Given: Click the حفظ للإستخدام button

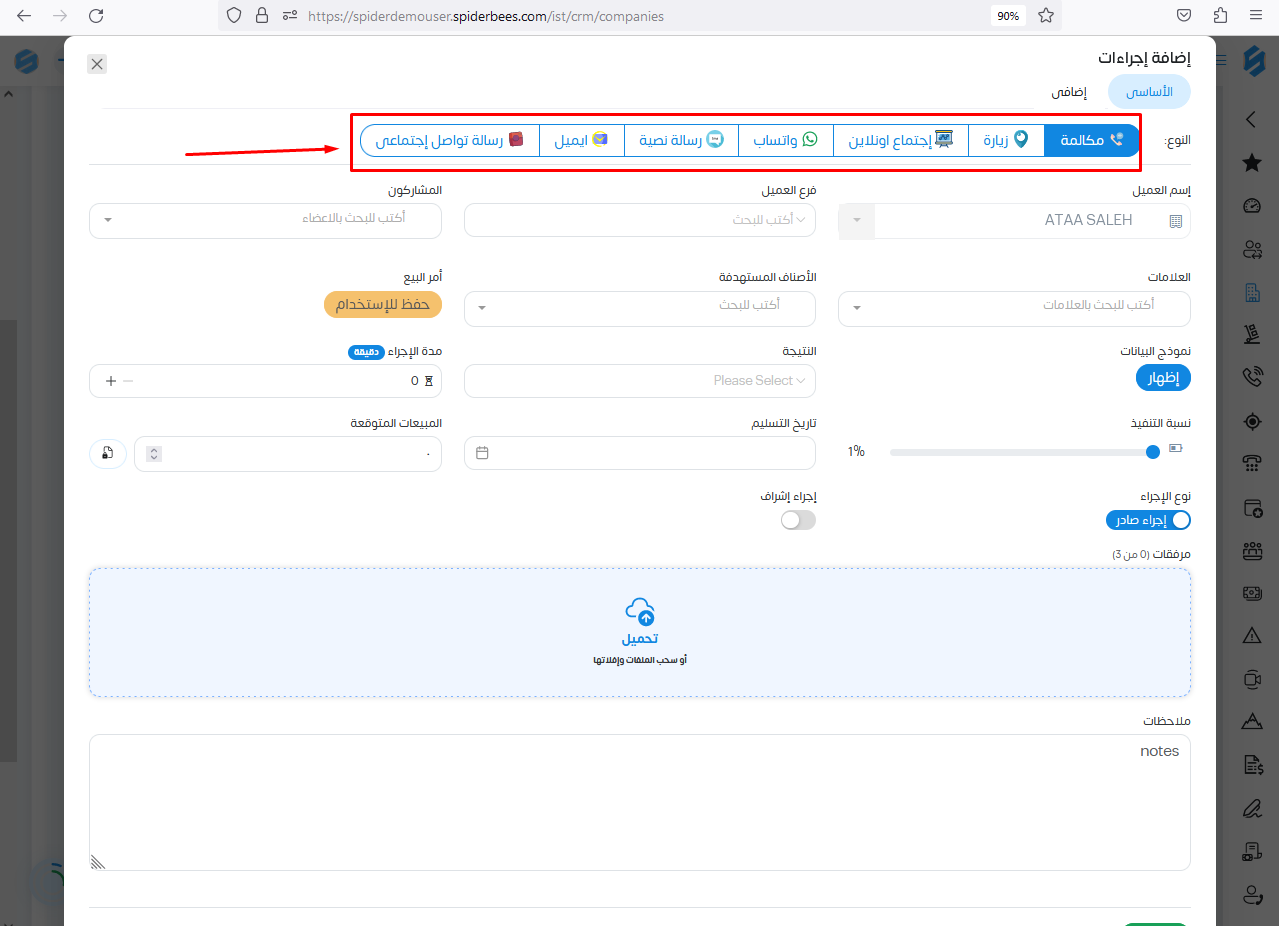Looking at the screenshot, I should tap(383, 305).
